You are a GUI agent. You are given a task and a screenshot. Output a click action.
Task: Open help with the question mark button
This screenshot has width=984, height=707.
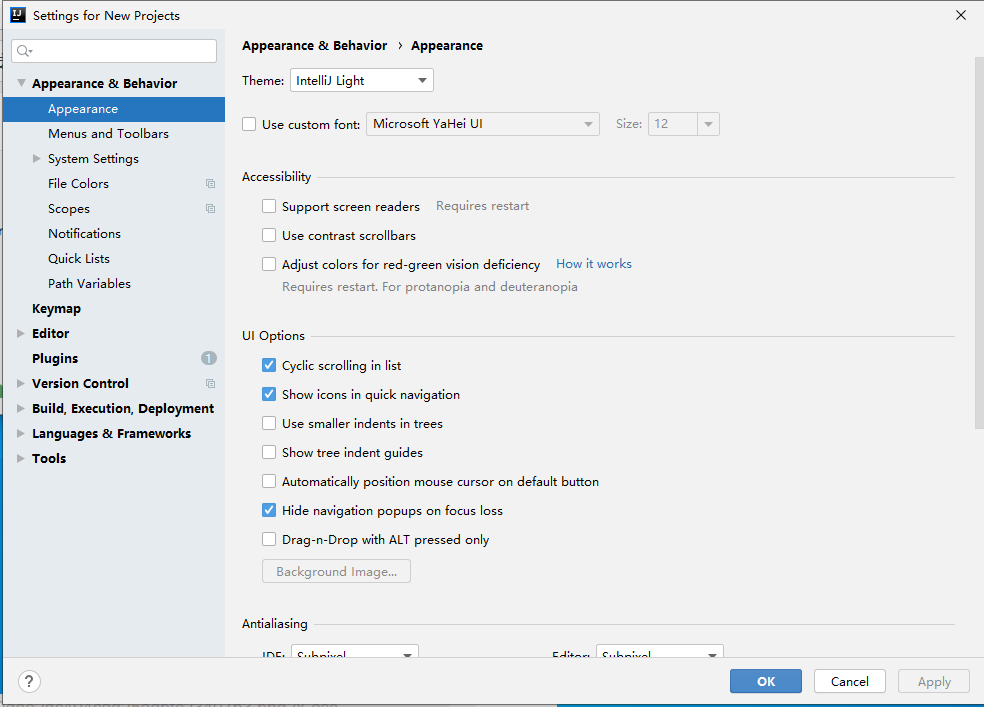point(29,681)
